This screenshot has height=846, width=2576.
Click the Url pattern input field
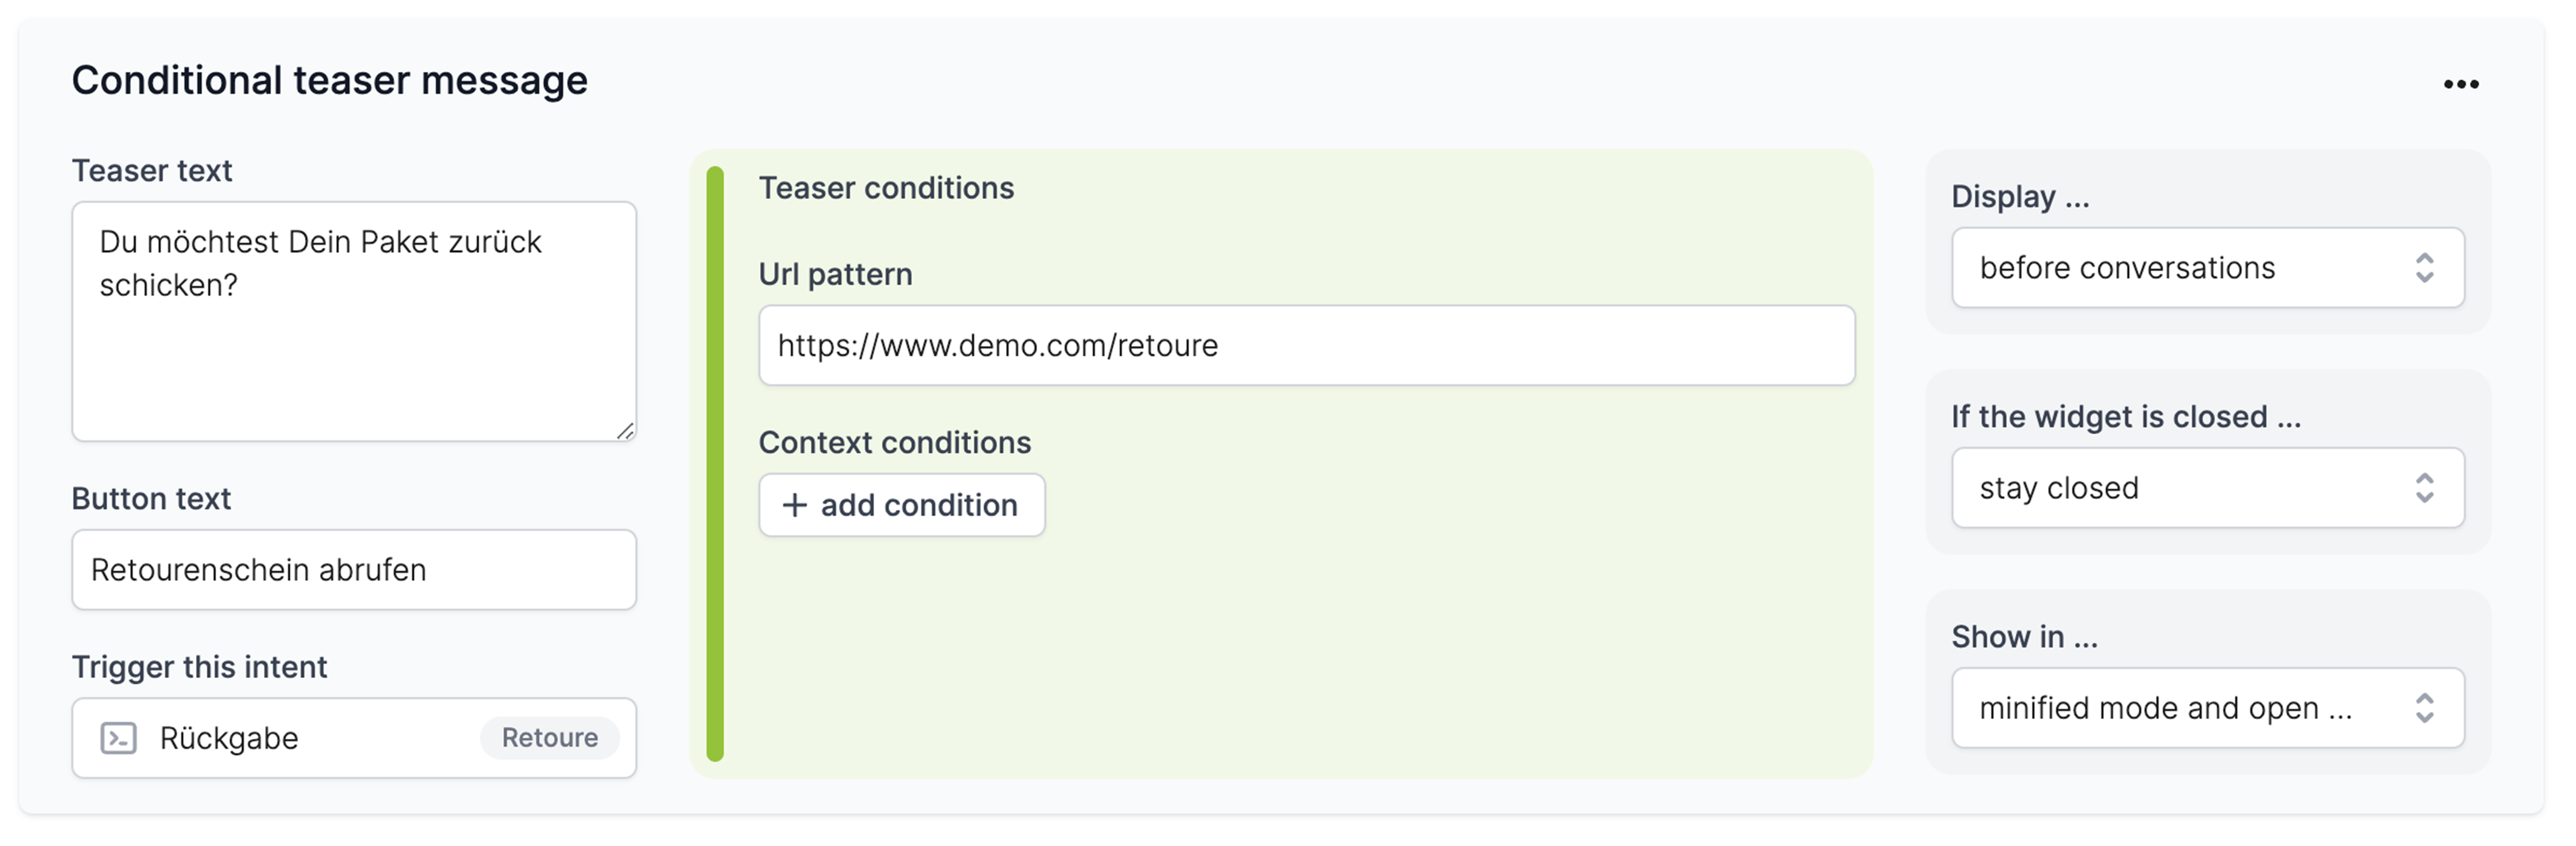(1306, 345)
